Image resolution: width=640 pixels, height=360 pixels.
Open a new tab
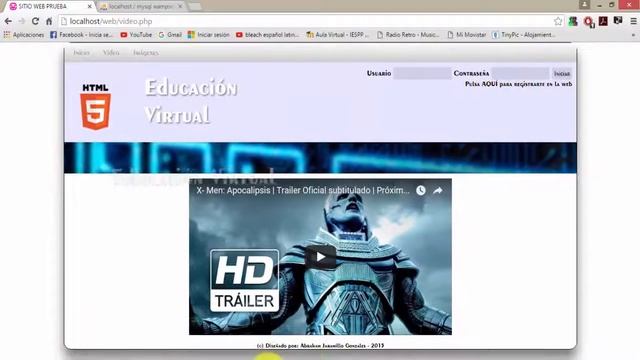[x=195, y=6]
